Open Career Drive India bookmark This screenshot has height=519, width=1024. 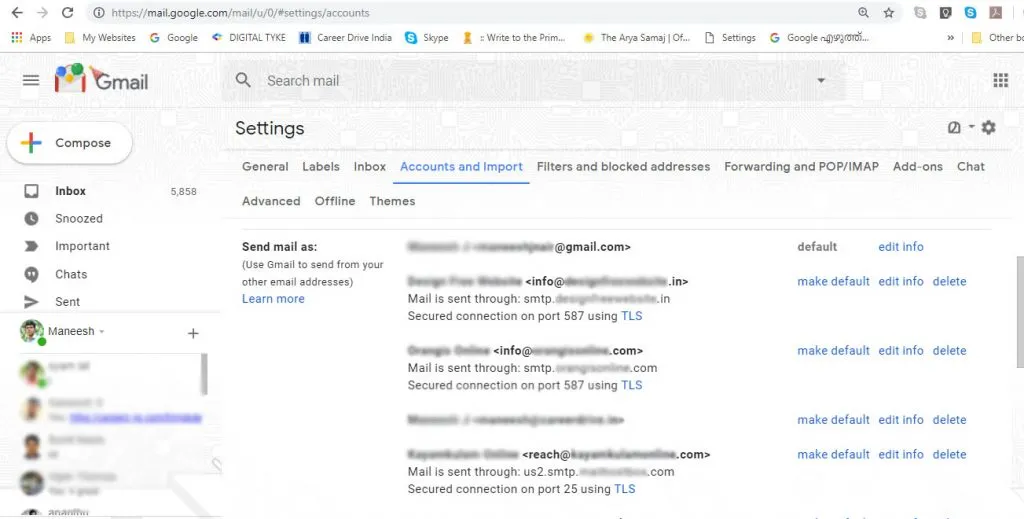pos(345,38)
